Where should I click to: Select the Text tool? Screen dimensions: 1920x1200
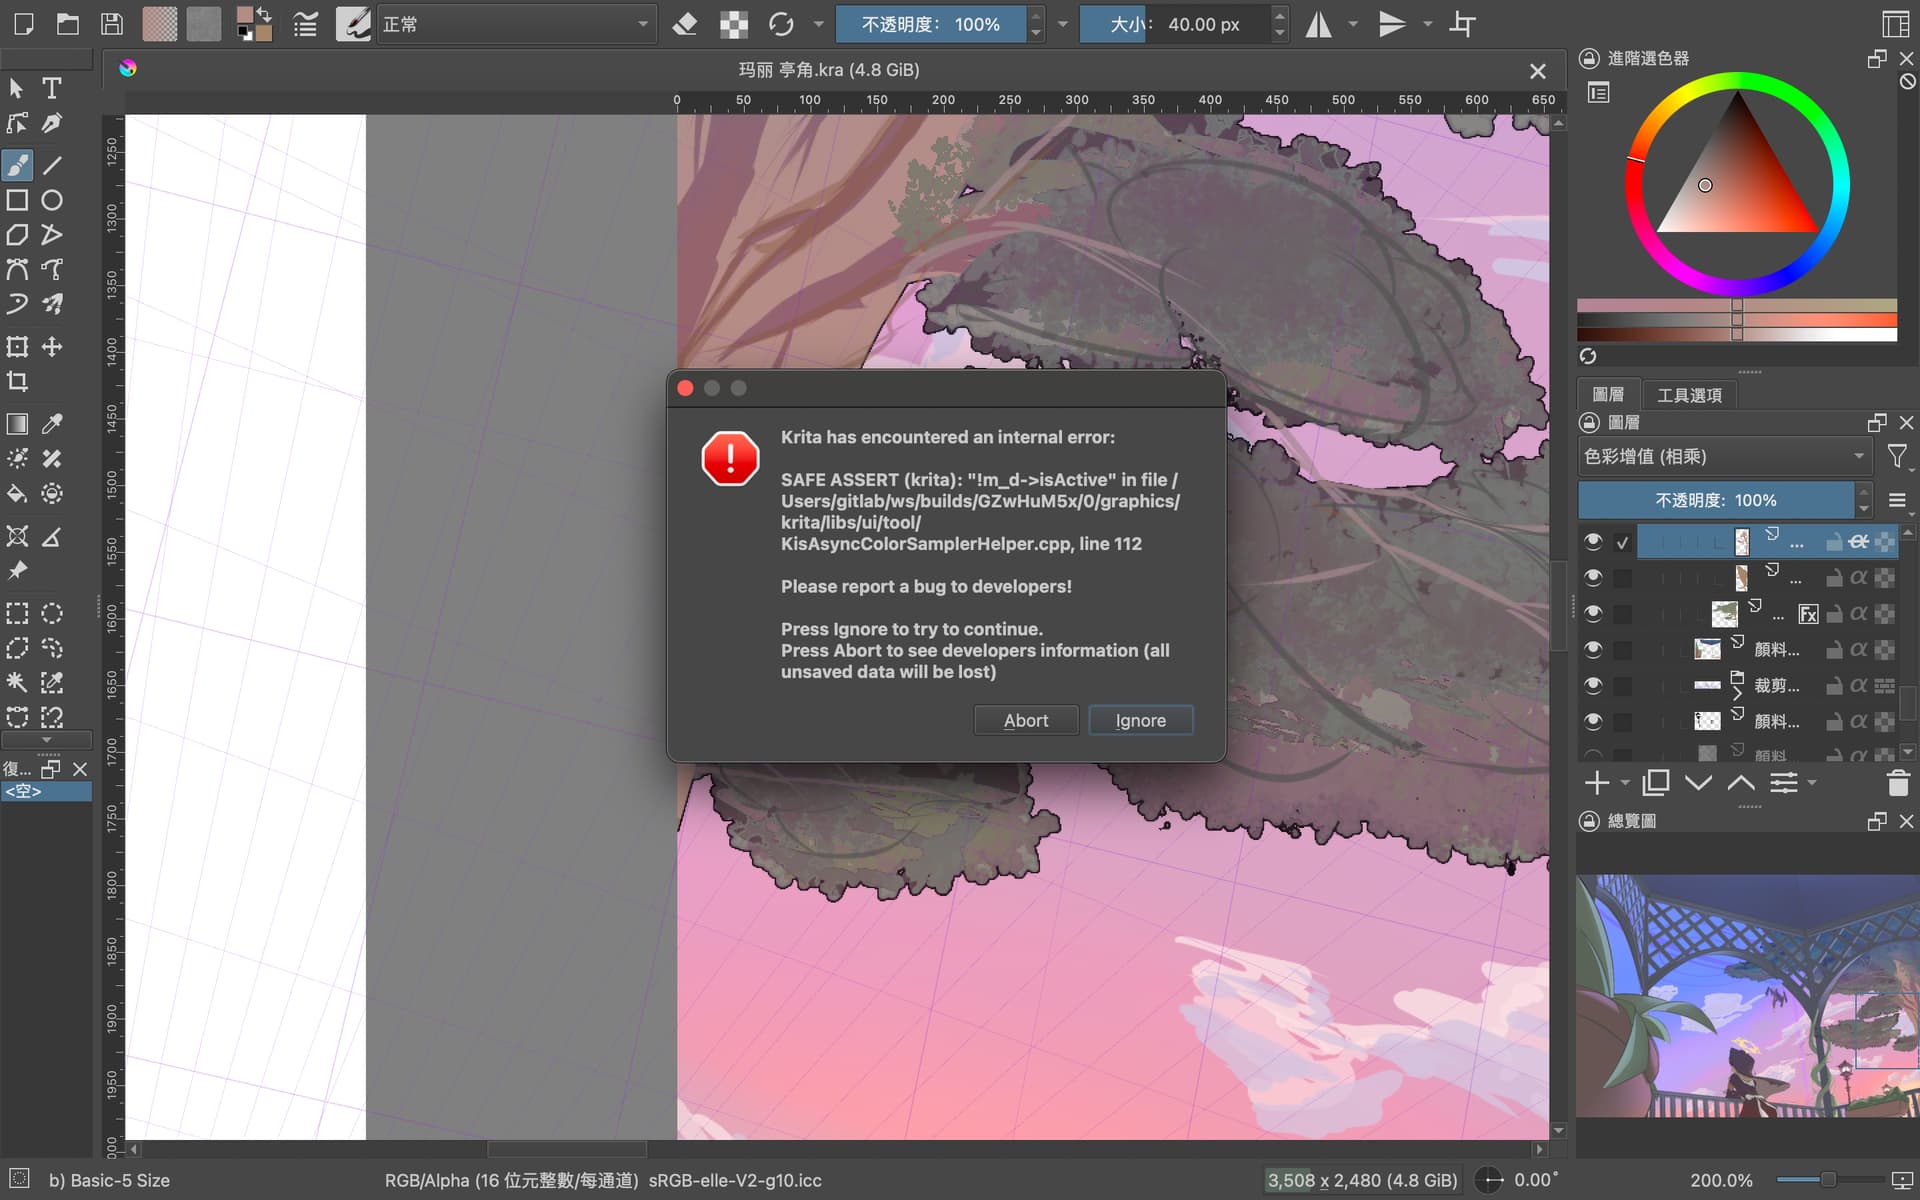(x=52, y=88)
